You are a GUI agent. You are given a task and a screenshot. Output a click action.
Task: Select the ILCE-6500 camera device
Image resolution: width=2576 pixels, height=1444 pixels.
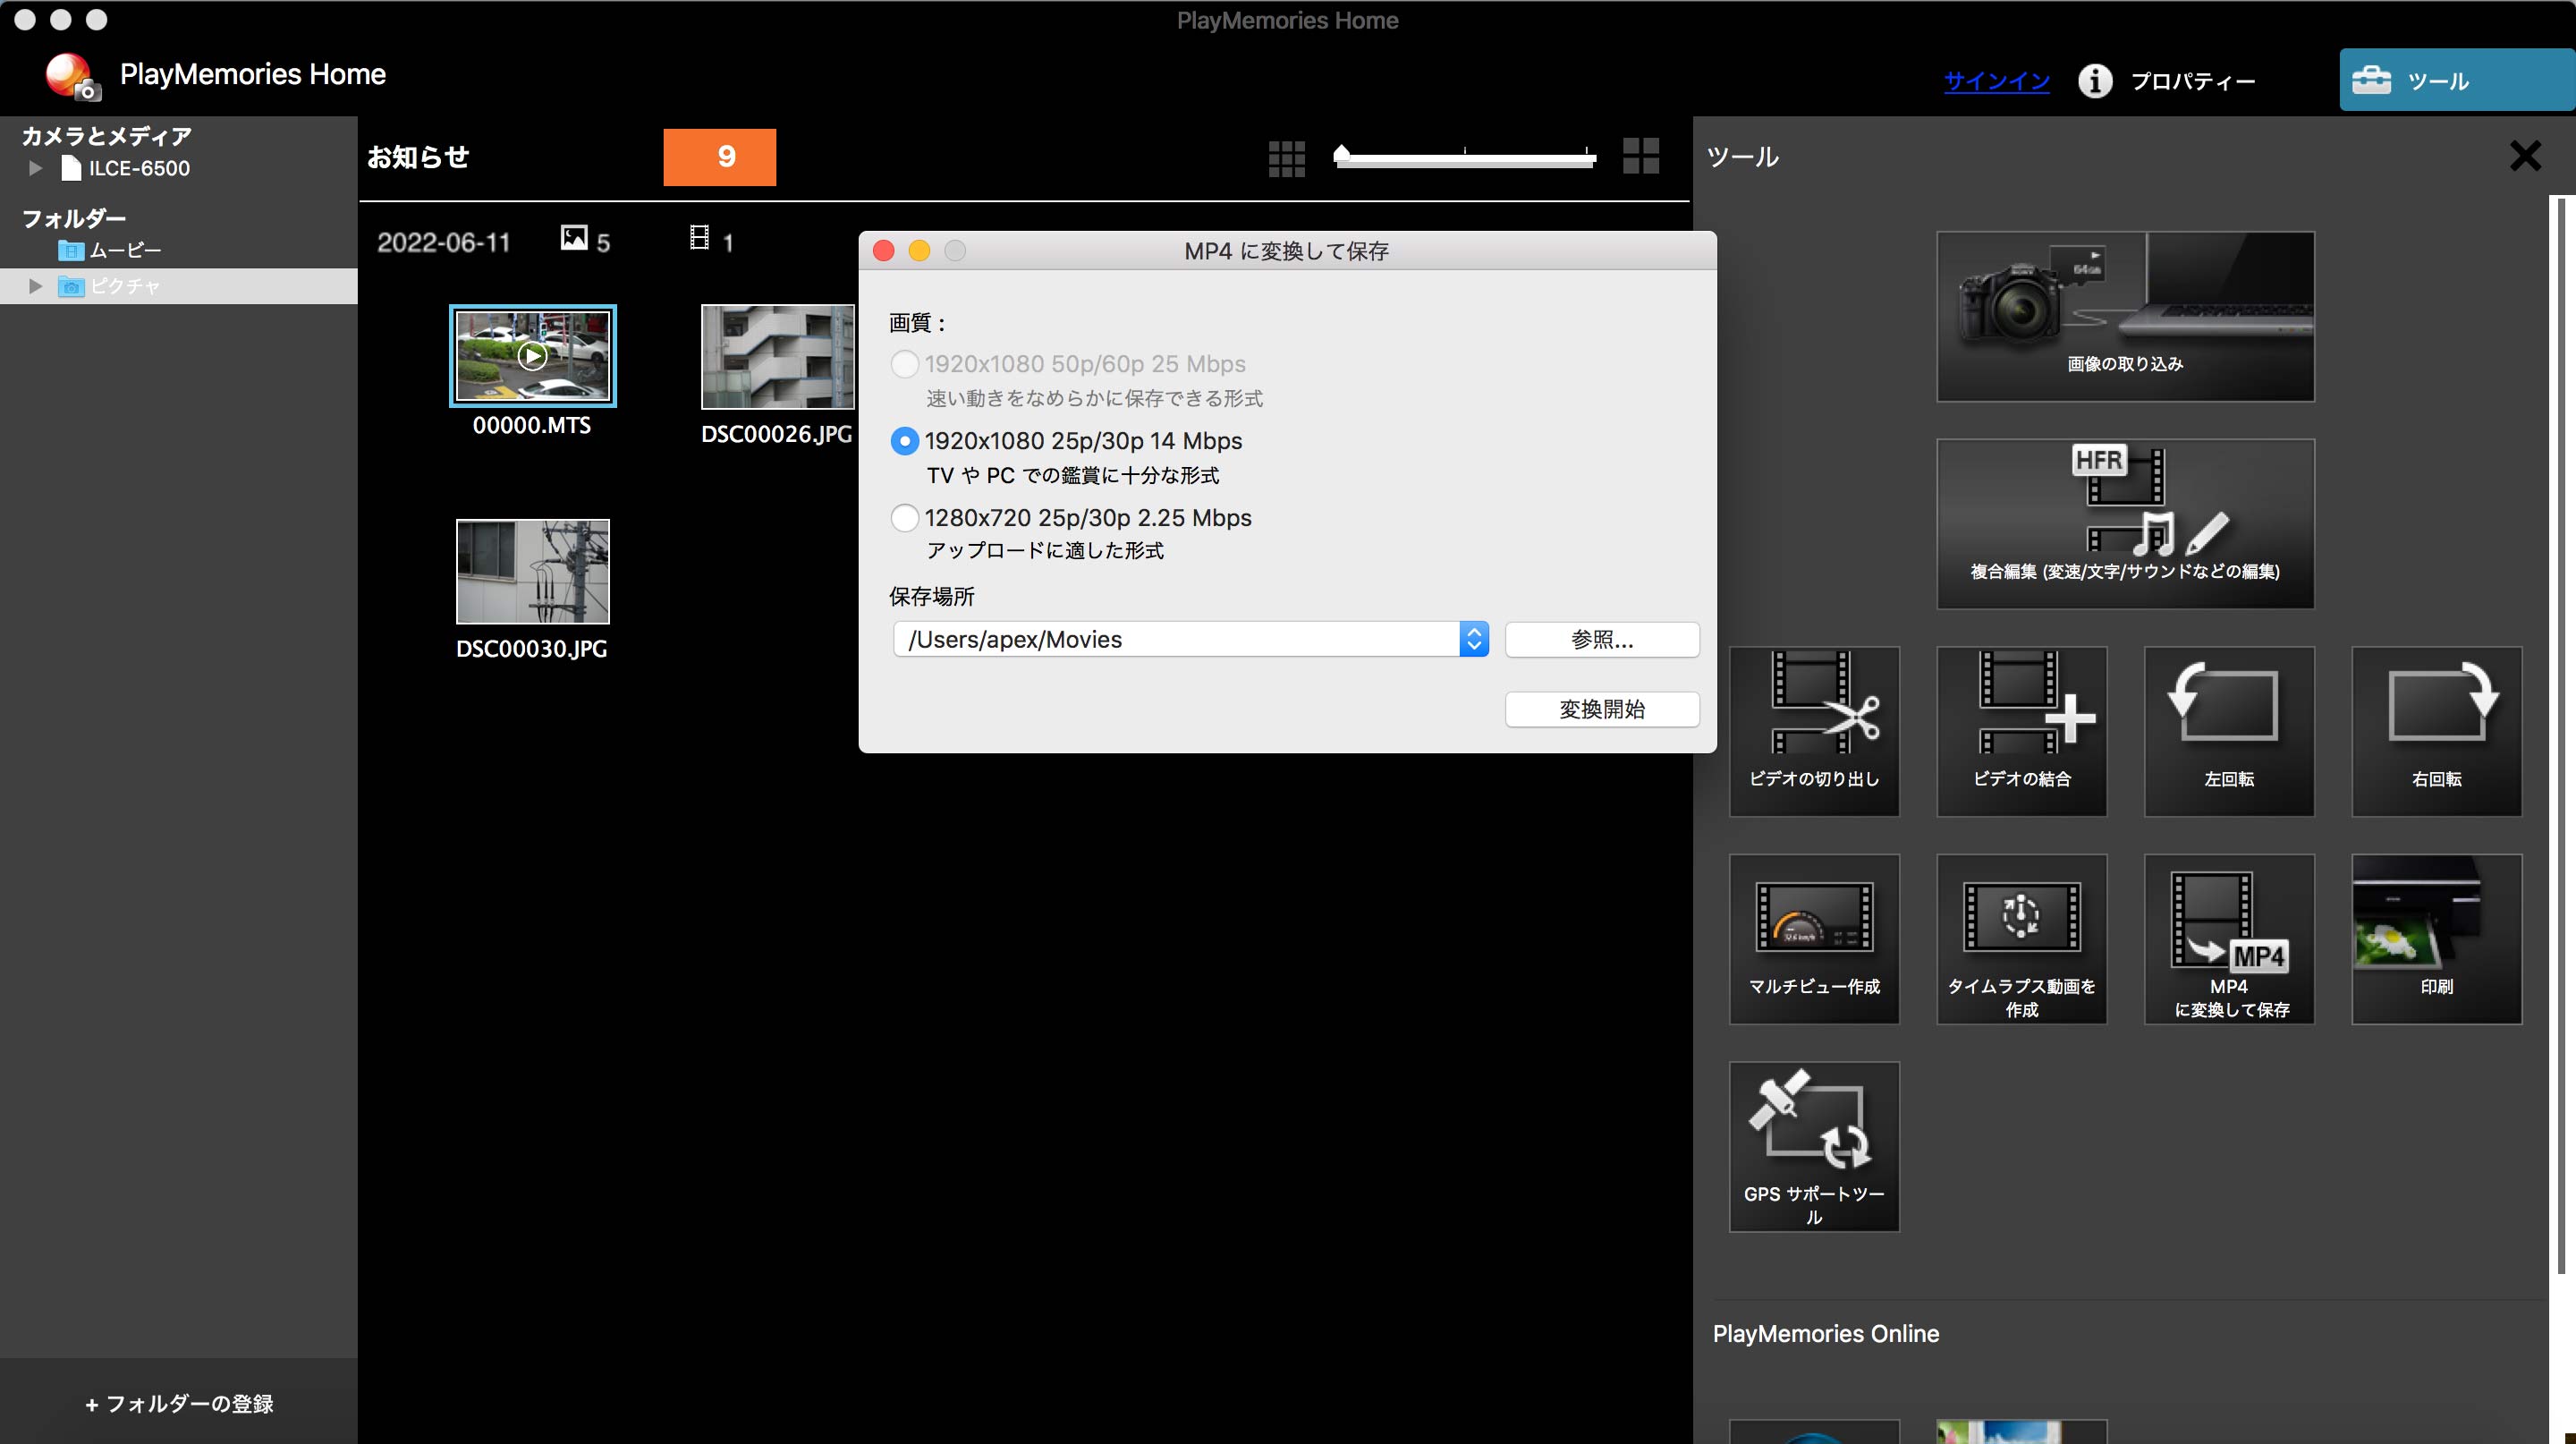click(x=125, y=168)
